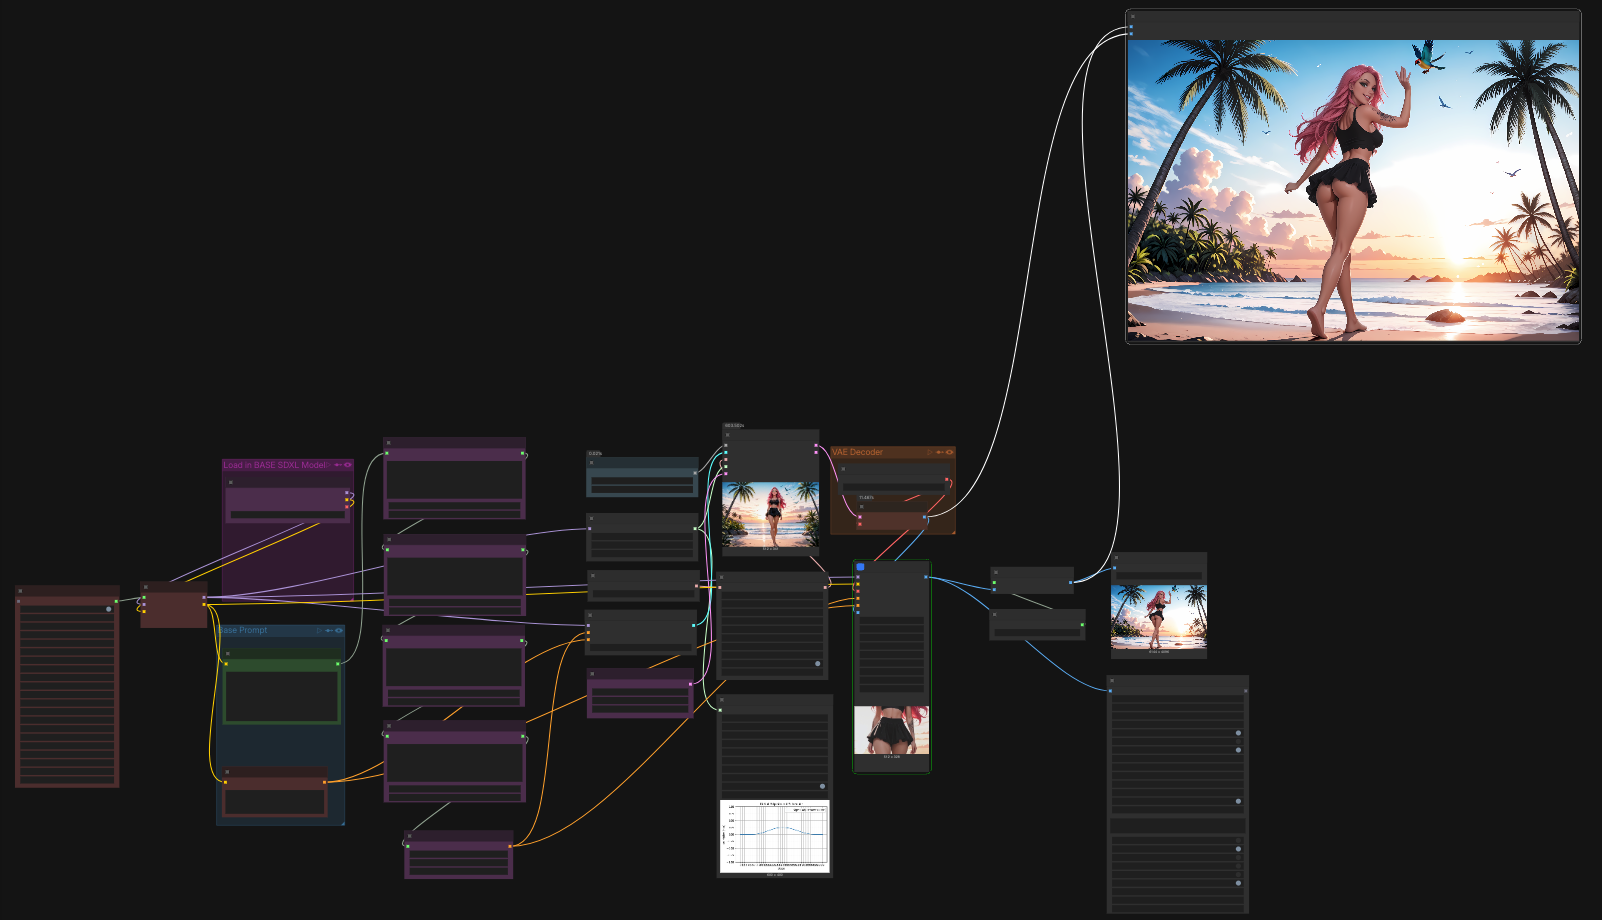Screen dimensions: 1602x920
Task: Click the 11.687s timing label
Action: click(x=866, y=498)
